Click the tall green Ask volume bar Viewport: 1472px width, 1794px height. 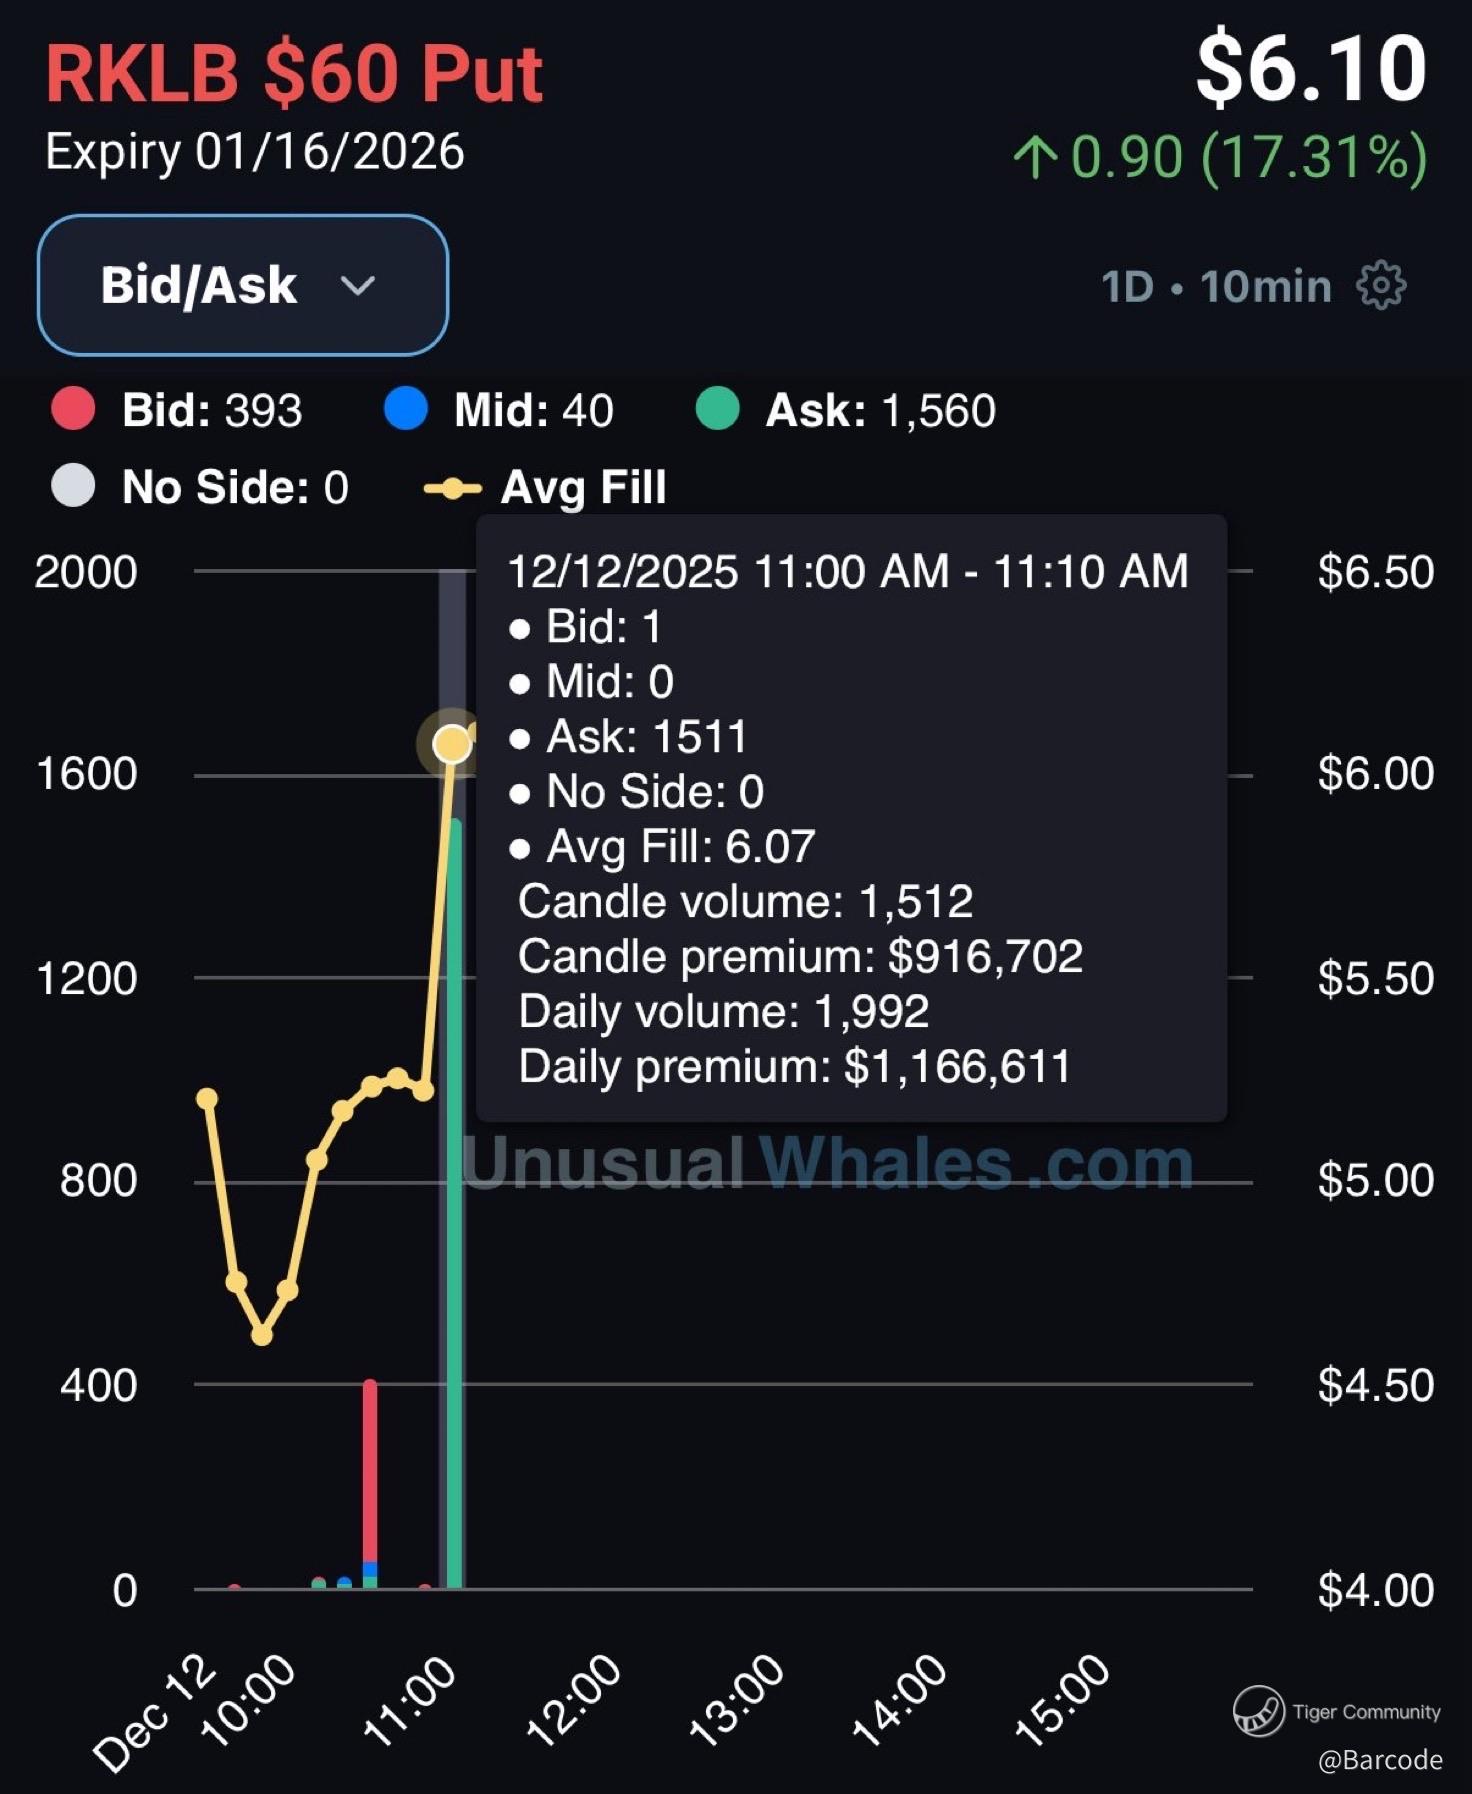[x=455, y=1200]
